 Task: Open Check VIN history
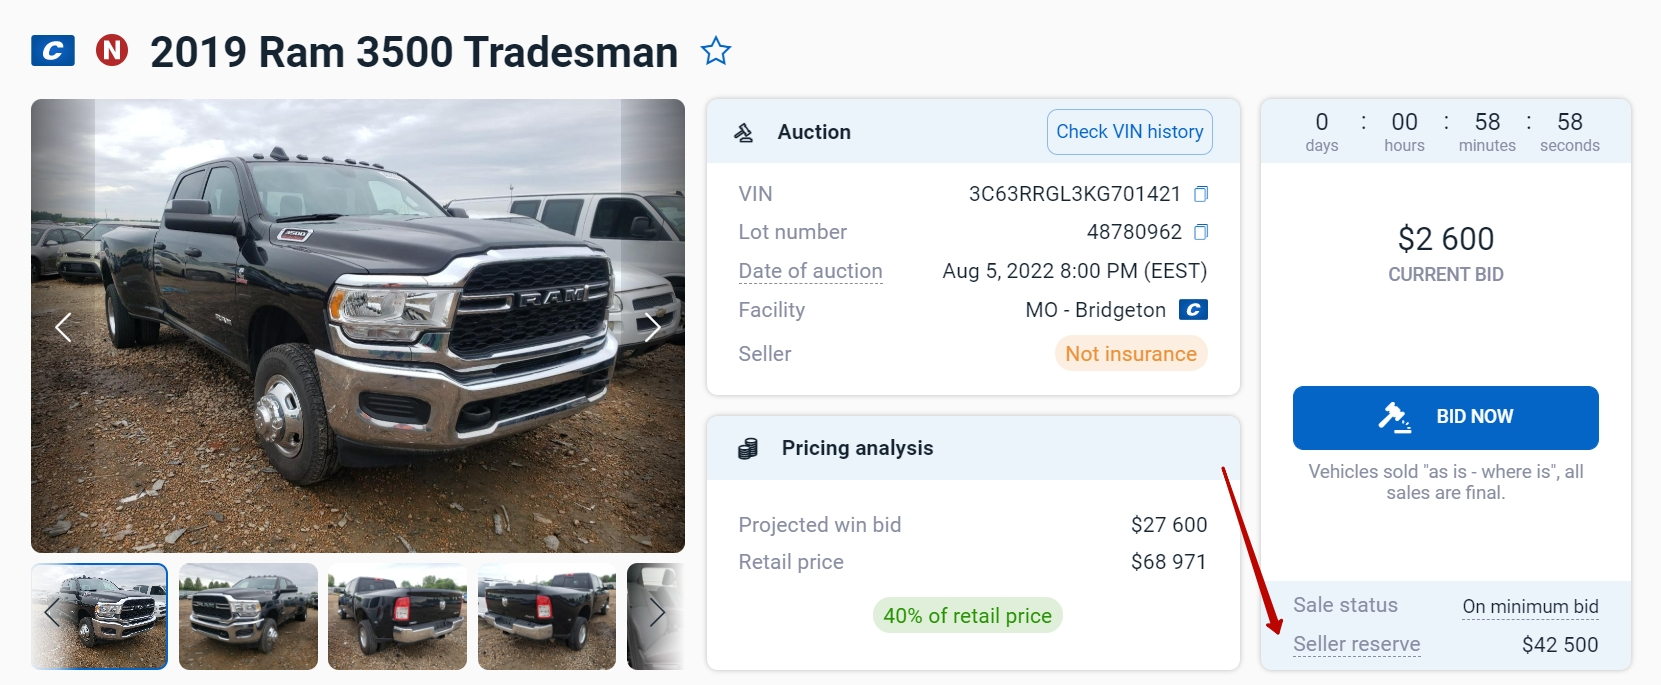tap(1129, 132)
